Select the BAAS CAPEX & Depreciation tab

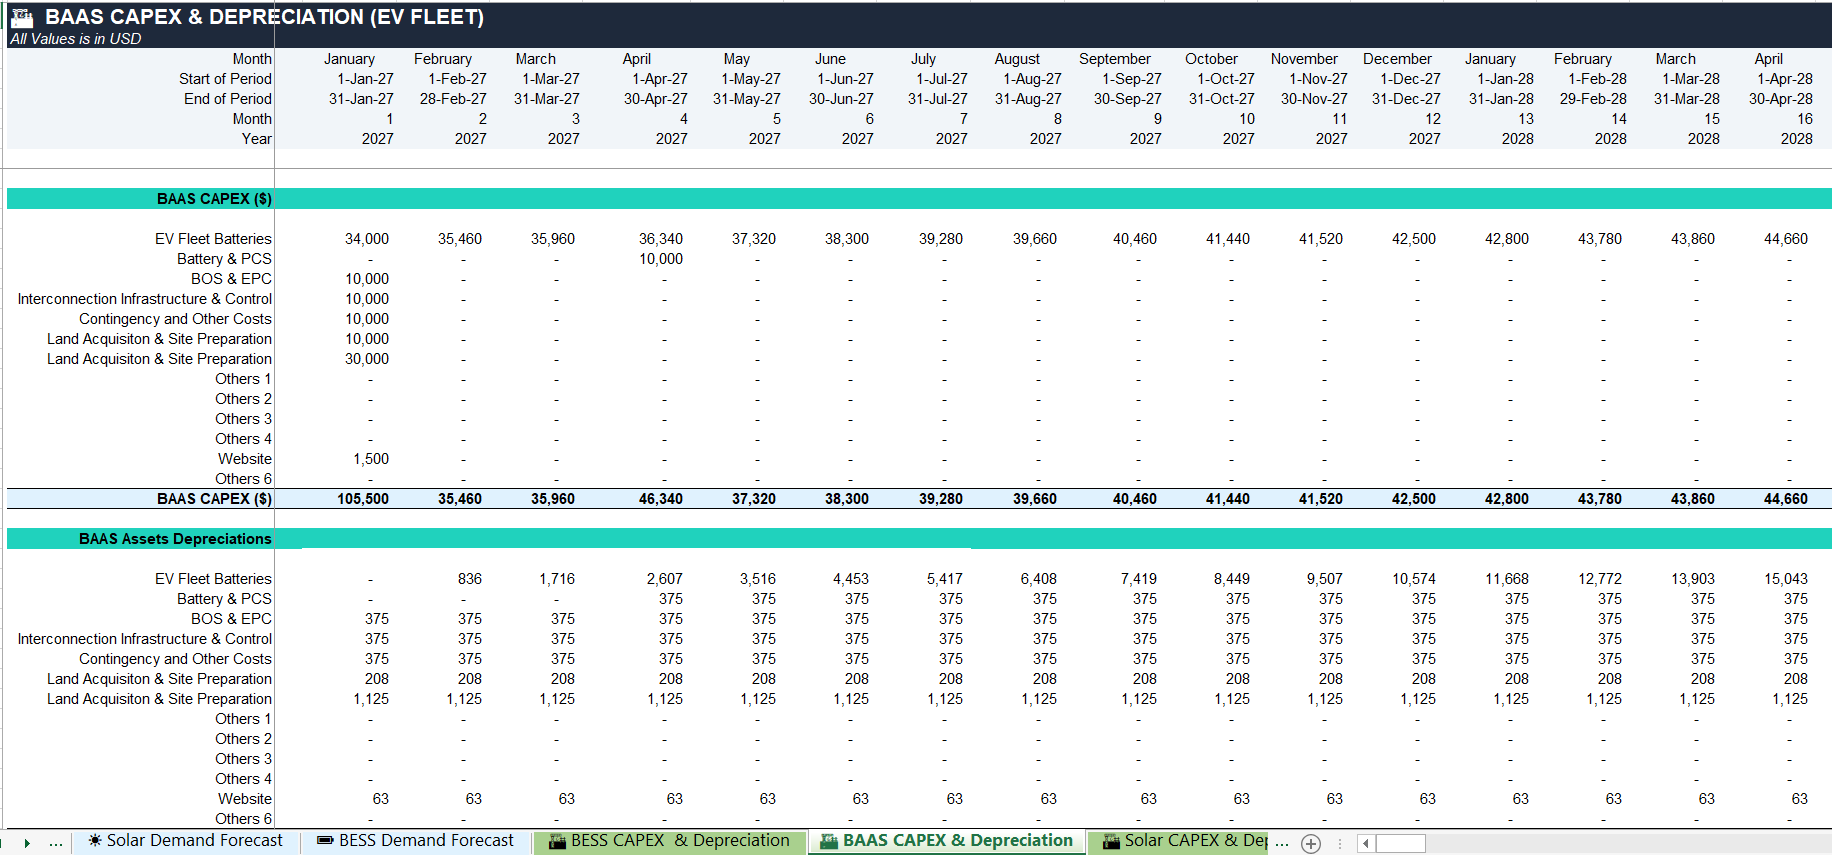click(x=947, y=841)
